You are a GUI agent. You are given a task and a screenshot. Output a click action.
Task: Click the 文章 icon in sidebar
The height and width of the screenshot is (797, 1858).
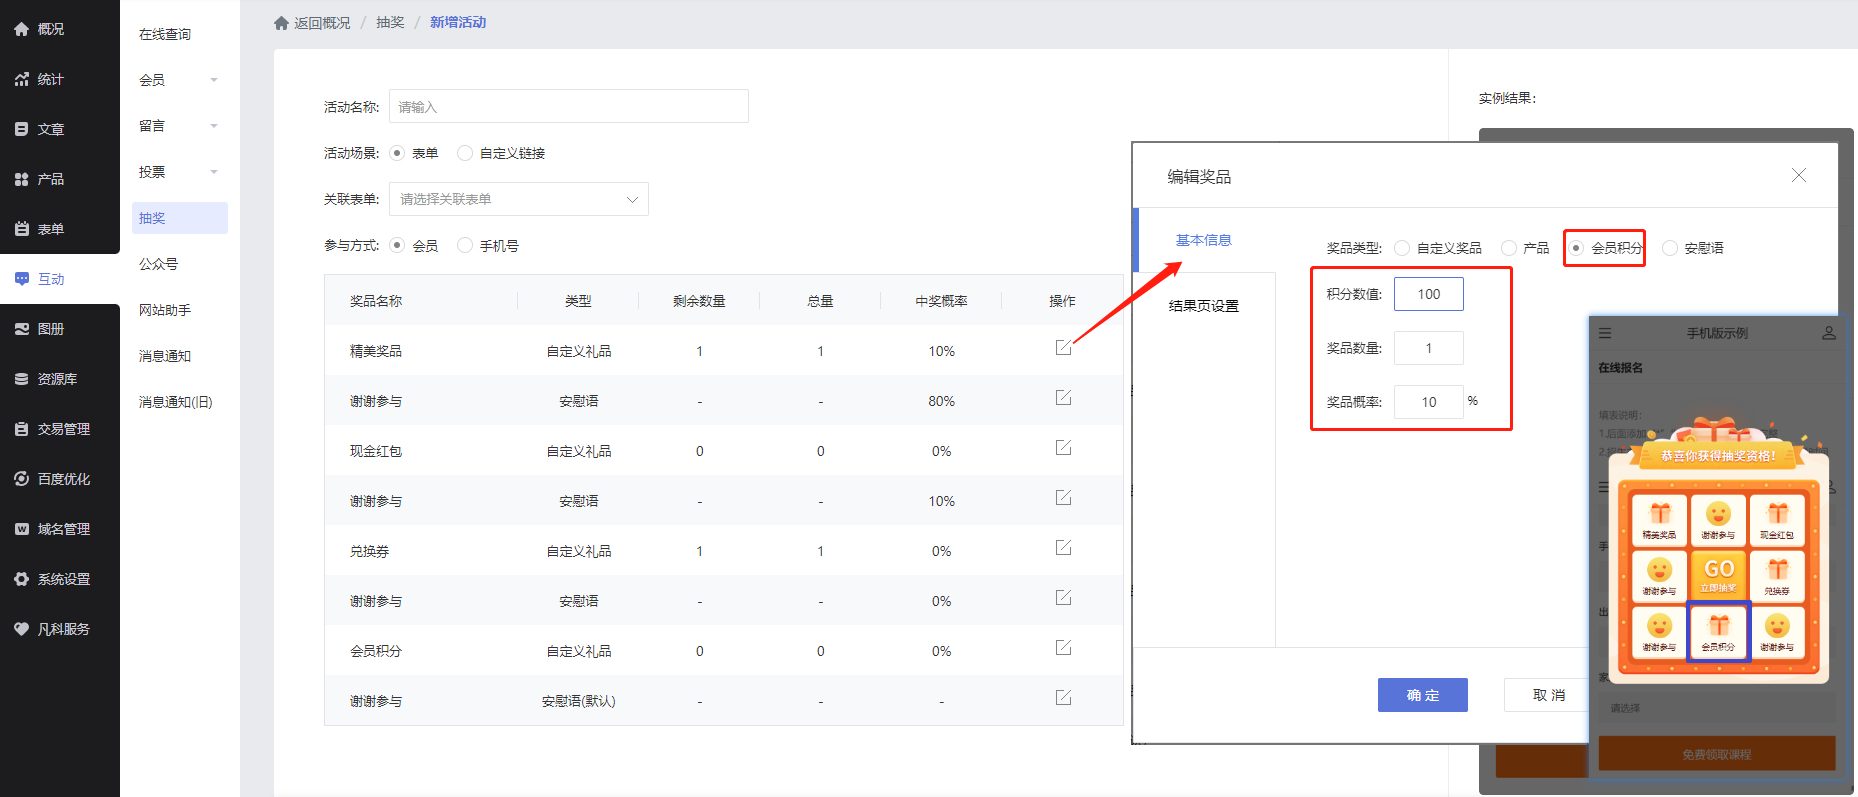pyautogui.click(x=21, y=129)
